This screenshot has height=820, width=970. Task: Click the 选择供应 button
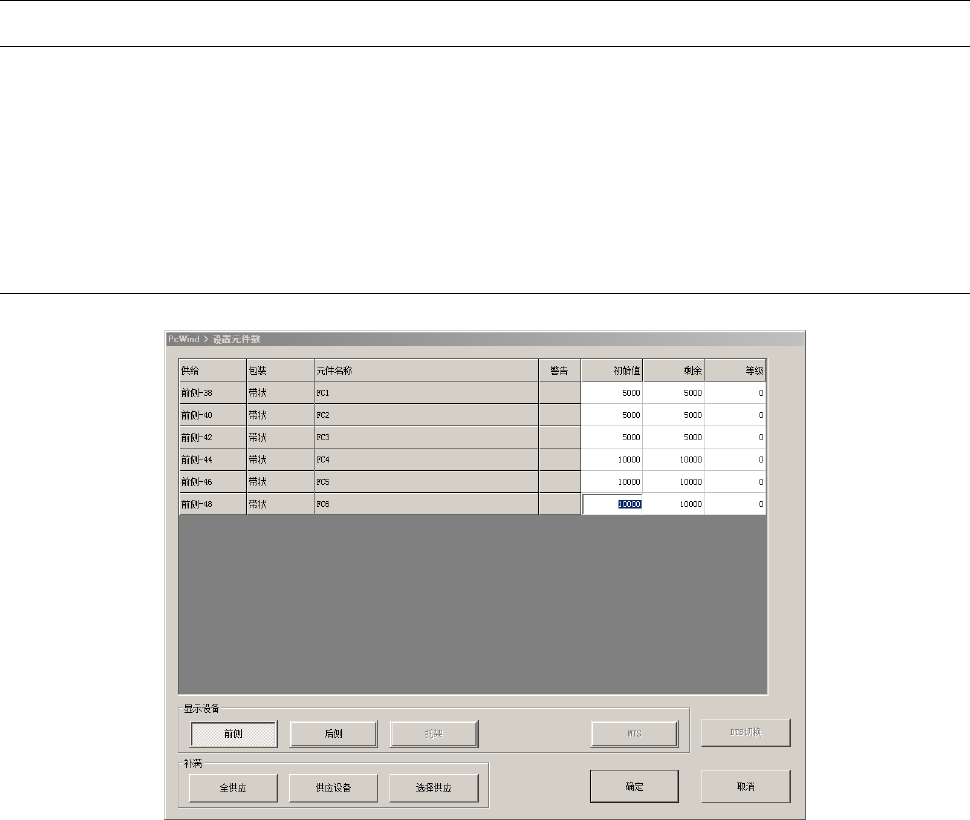coord(434,788)
